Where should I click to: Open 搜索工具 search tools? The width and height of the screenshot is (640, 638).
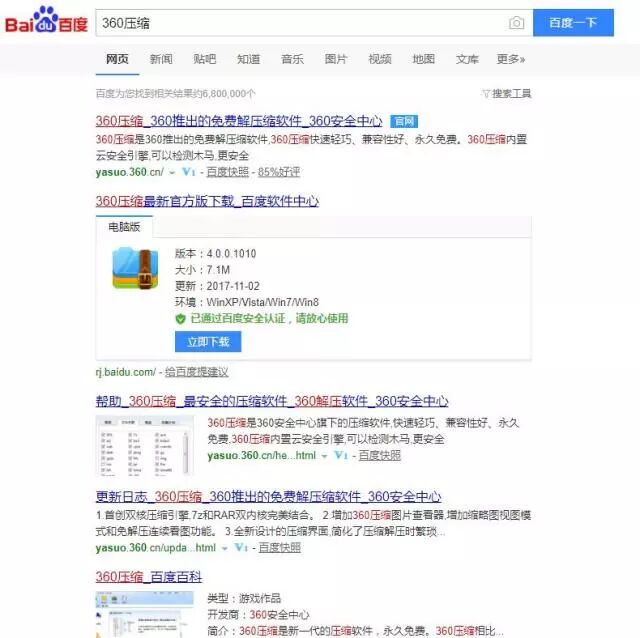pyautogui.click(x=507, y=94)
